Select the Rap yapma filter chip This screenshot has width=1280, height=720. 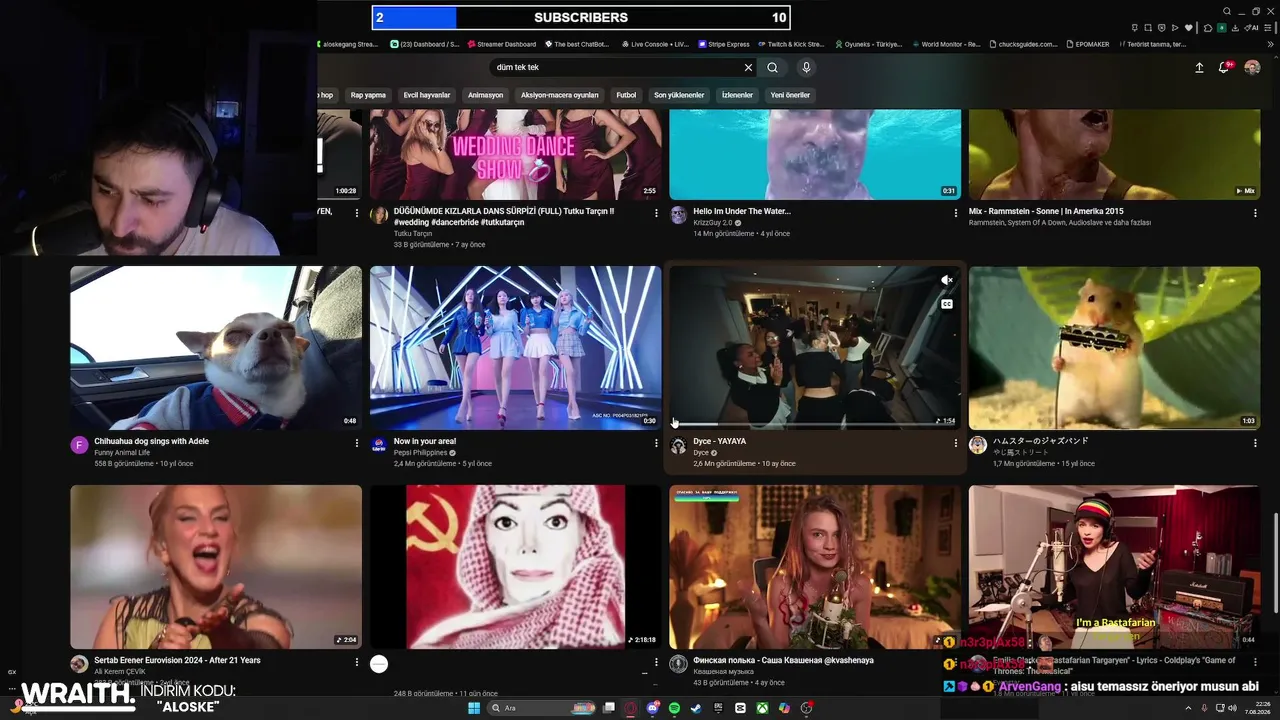coord(368,95)
